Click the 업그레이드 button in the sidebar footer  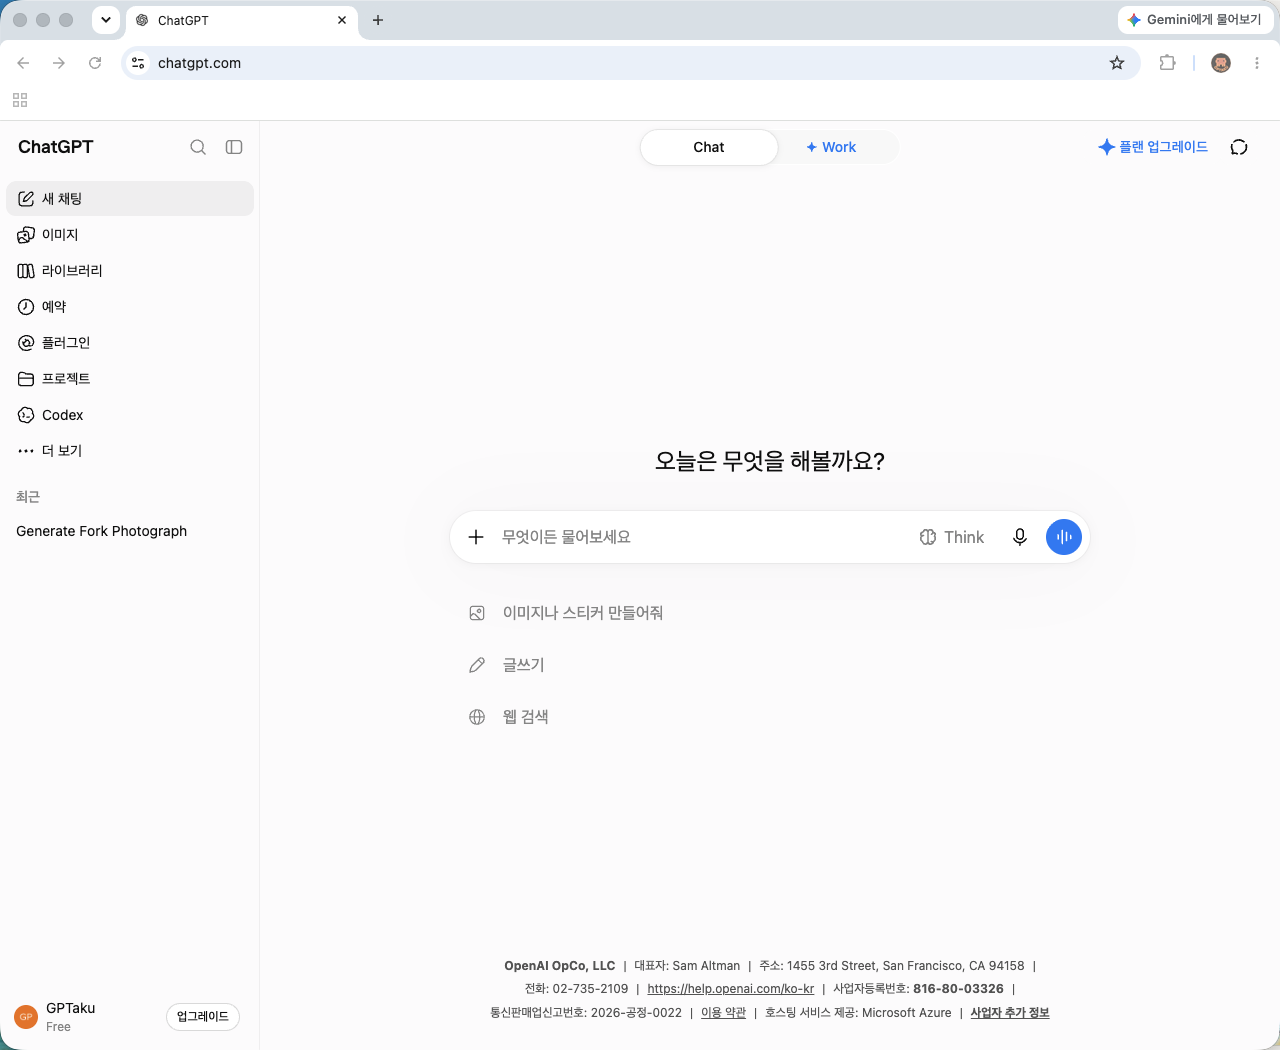[203, 1017]
